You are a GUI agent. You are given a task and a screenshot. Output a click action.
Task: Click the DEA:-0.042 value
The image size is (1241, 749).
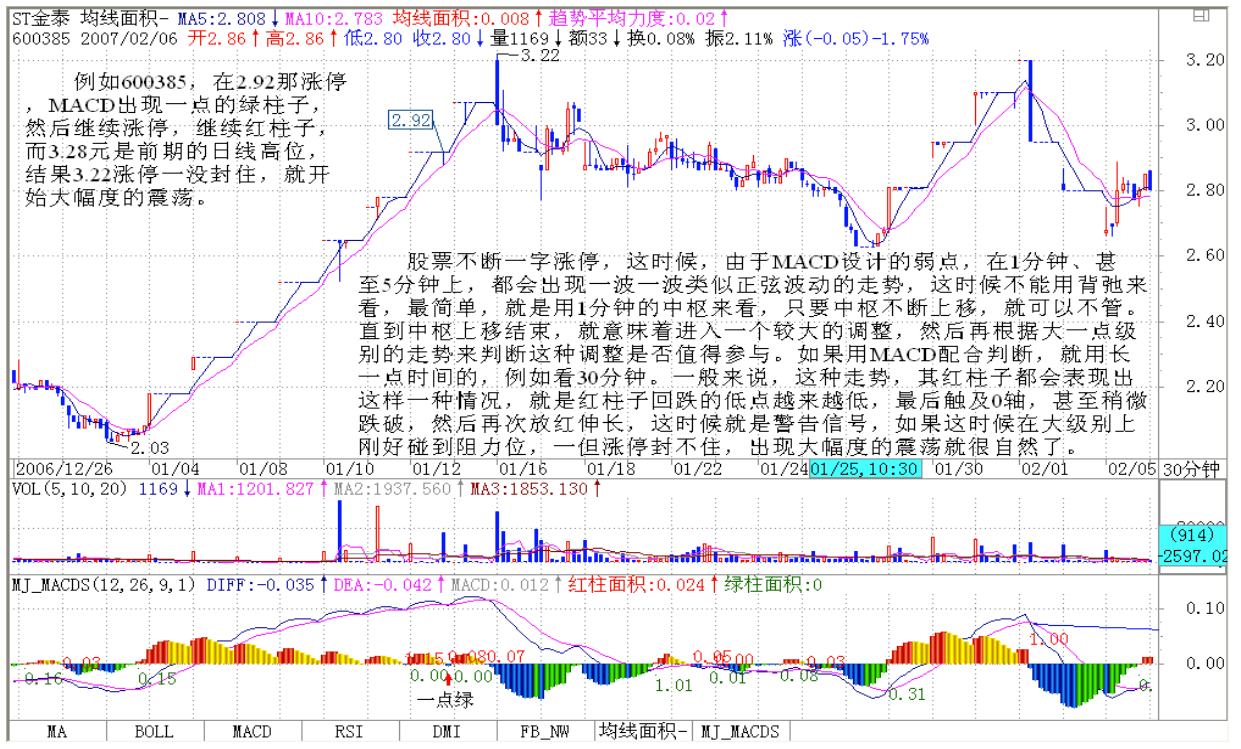pyautogui.click(x=383, y=585)
